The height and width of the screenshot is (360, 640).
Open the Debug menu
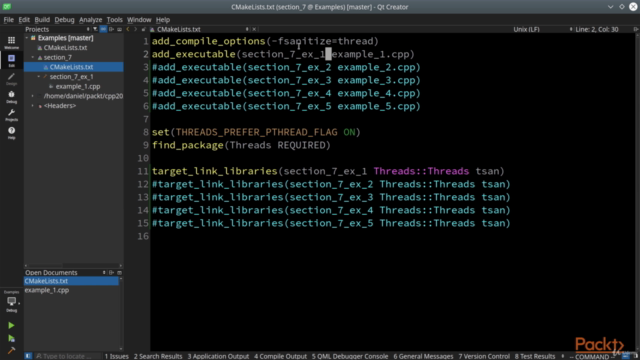pos(64,20)
